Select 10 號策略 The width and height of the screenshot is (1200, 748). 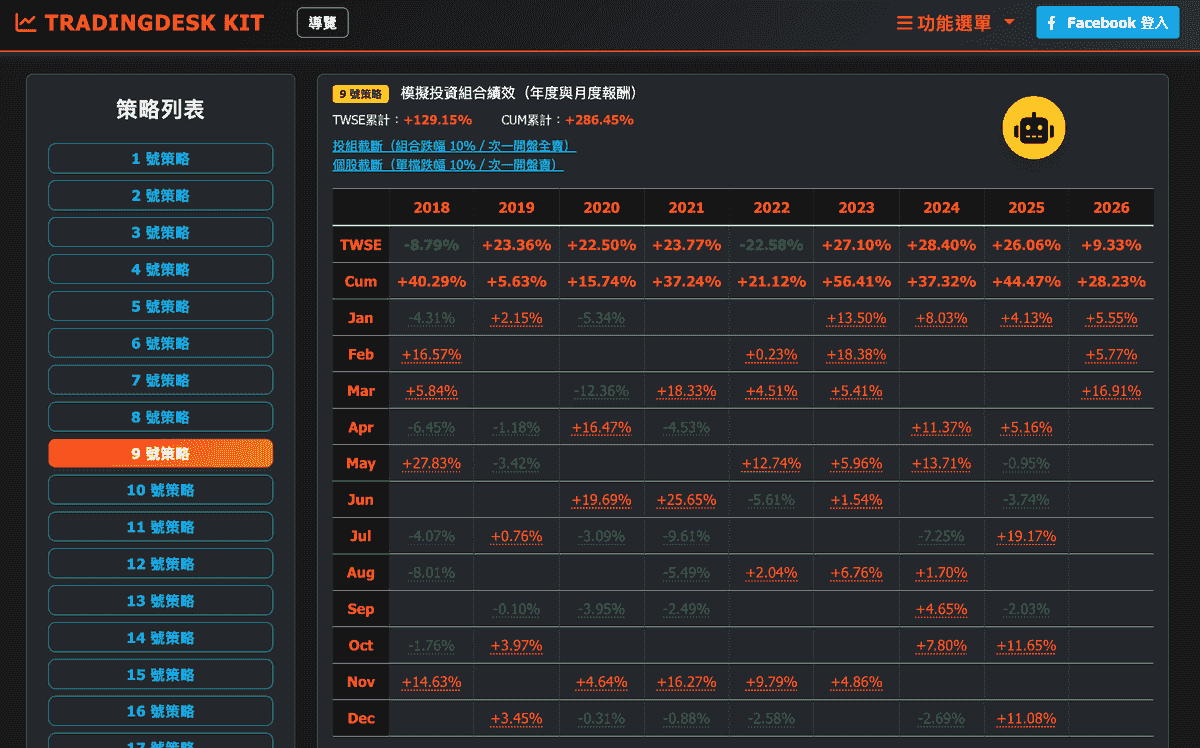[160, 490]
